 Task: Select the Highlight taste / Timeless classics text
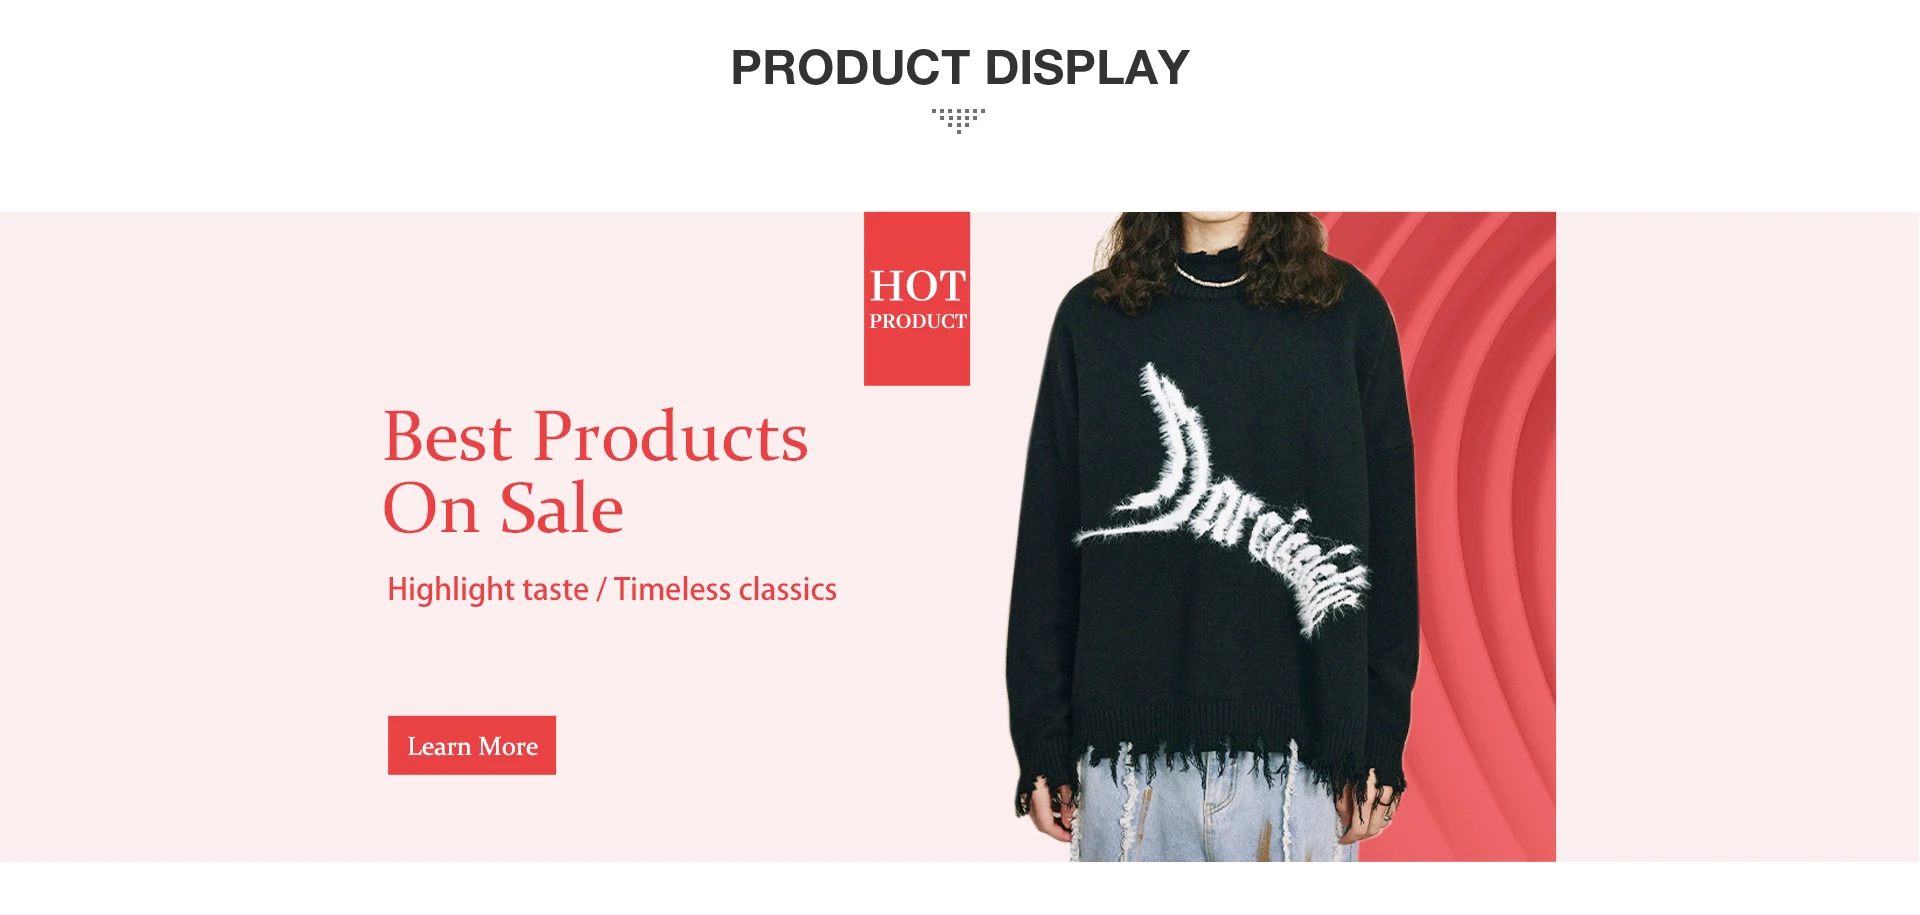(612, 589)
